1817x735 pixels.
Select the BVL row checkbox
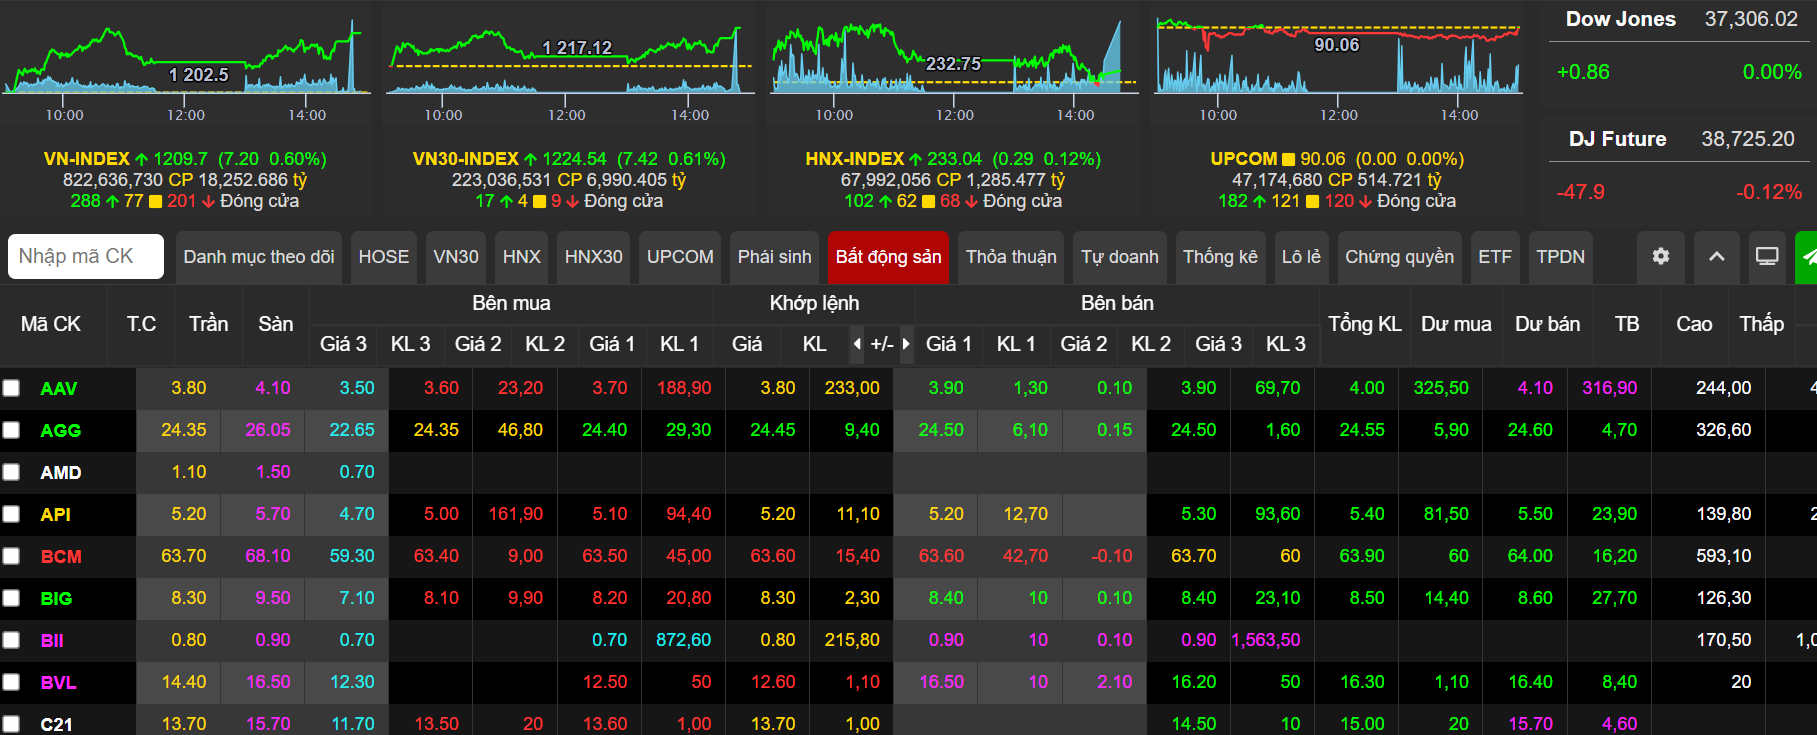[x=11, y=682]
